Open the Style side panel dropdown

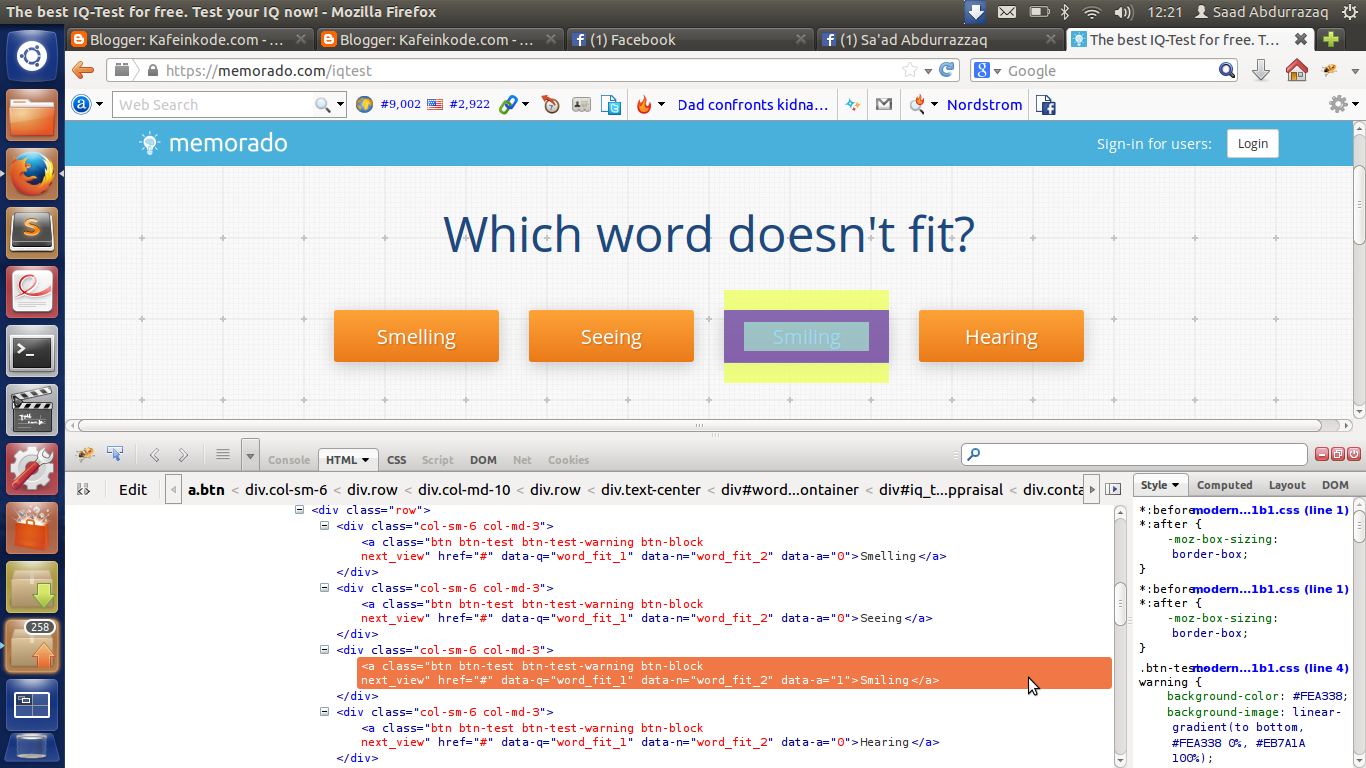[1177, 485]
